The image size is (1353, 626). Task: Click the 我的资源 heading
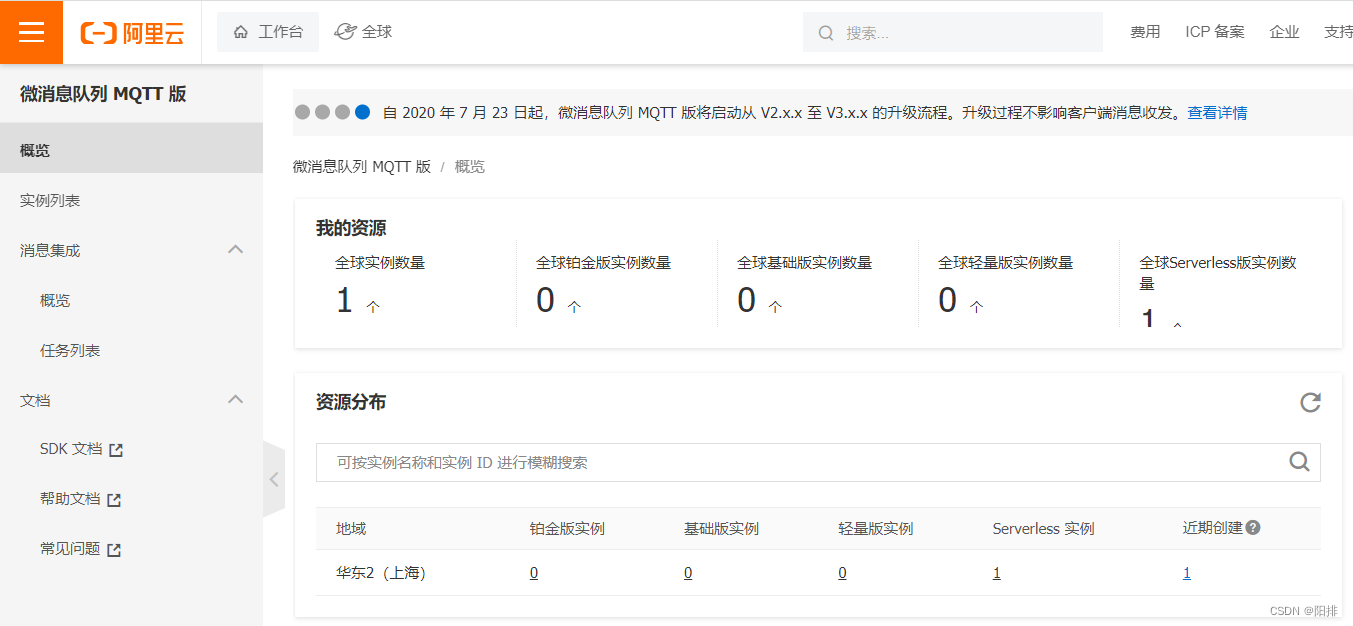[x=351, y=228]
